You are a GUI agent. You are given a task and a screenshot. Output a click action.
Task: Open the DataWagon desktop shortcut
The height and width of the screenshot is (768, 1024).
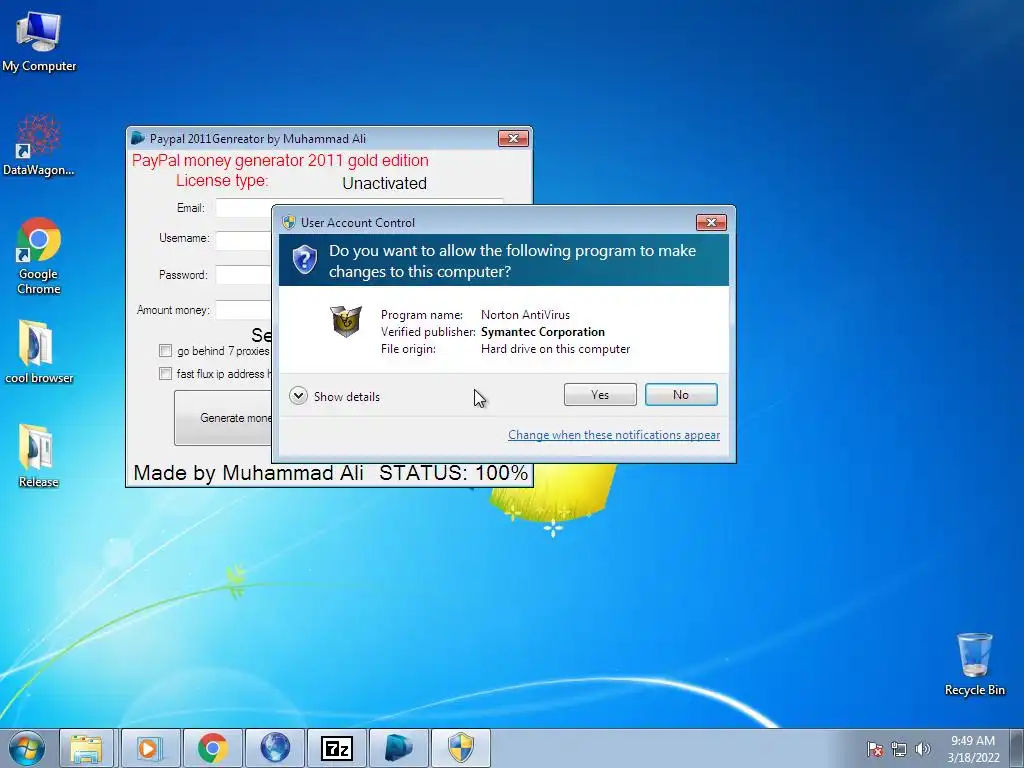click(x=39, y=145)
